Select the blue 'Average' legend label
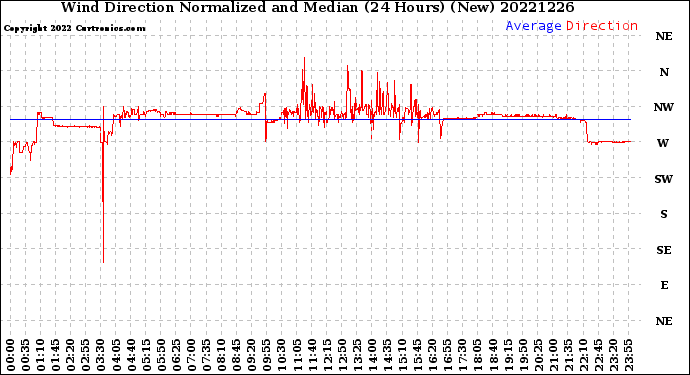The width and height of the screenshot is (690, 375). (x=533, y=26)
